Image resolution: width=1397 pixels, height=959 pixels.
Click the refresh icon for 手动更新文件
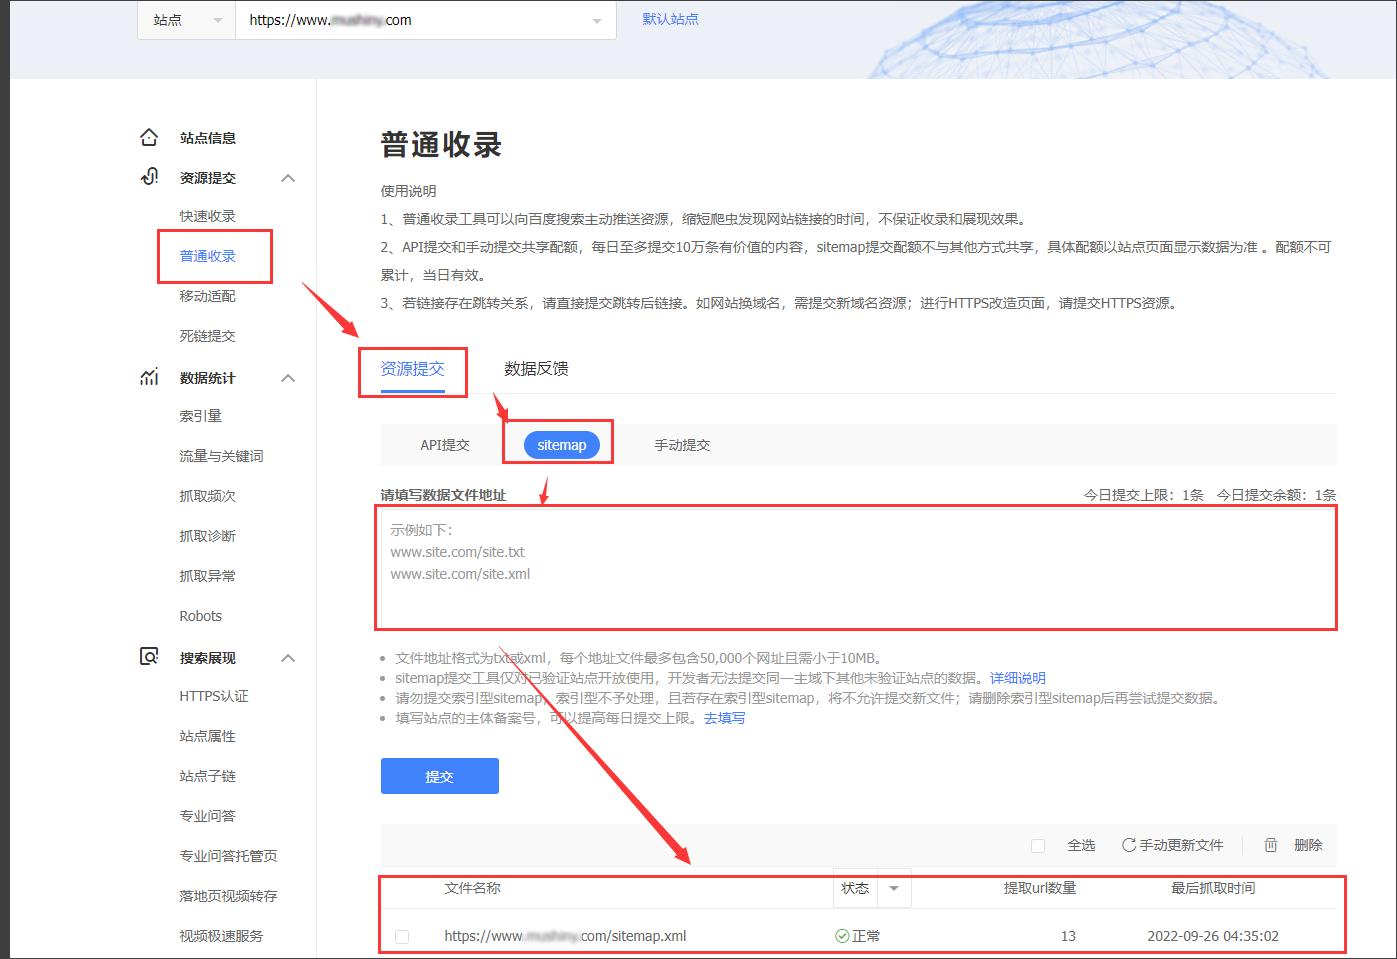coord(1131,845)
